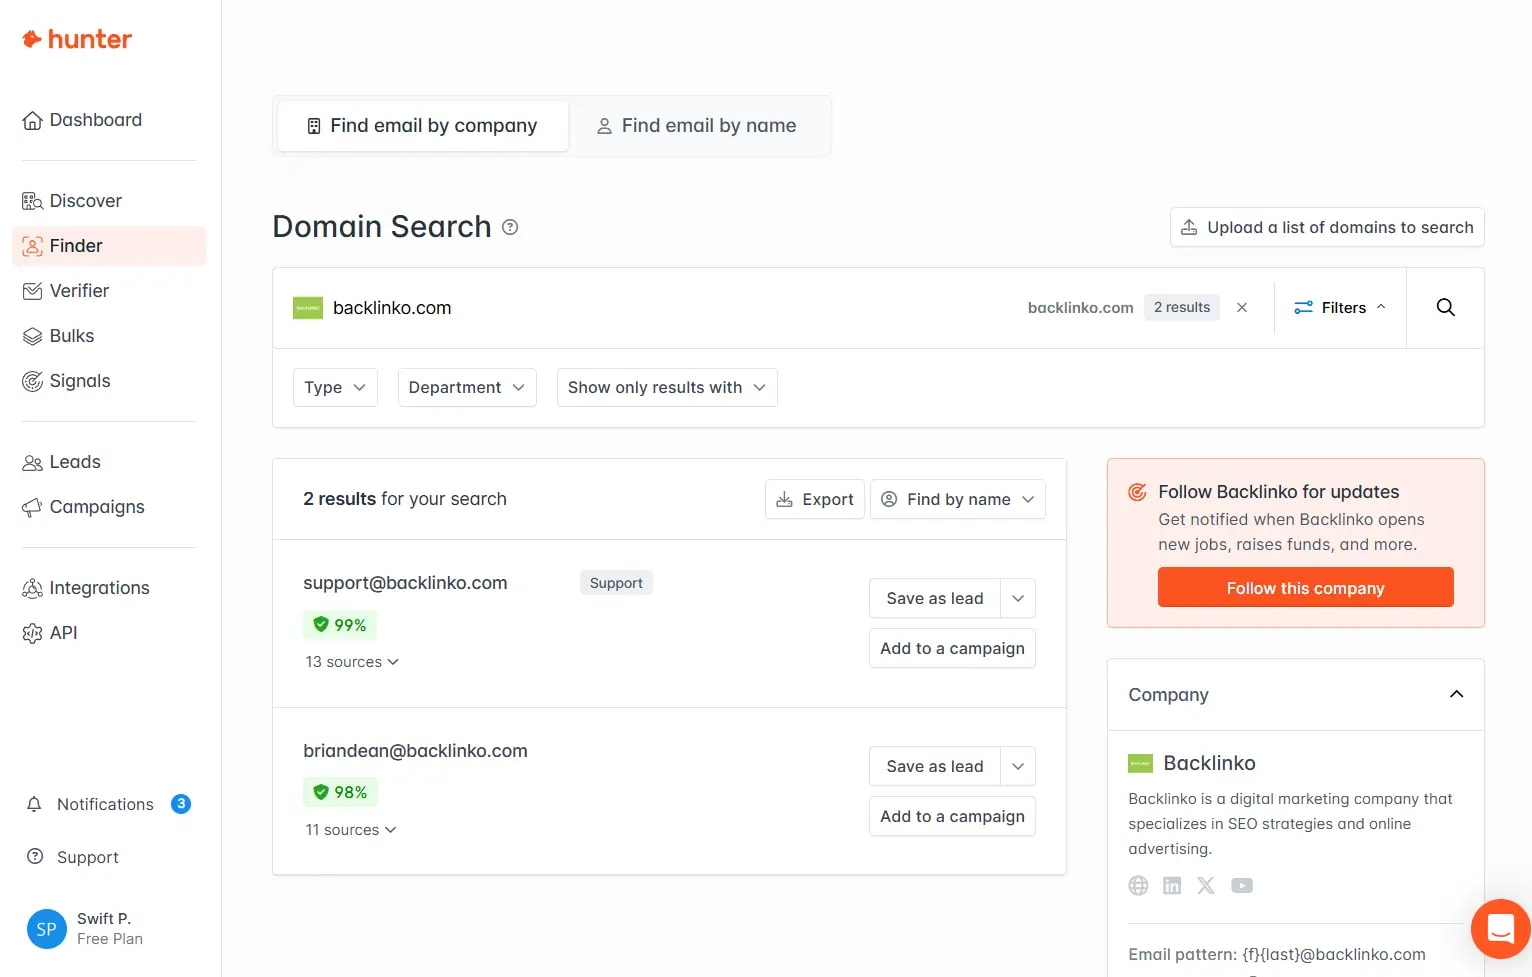This screenshot has height=977, width=1532.
Task: Select Finder in the sidebar
Action: click(109, 246)
